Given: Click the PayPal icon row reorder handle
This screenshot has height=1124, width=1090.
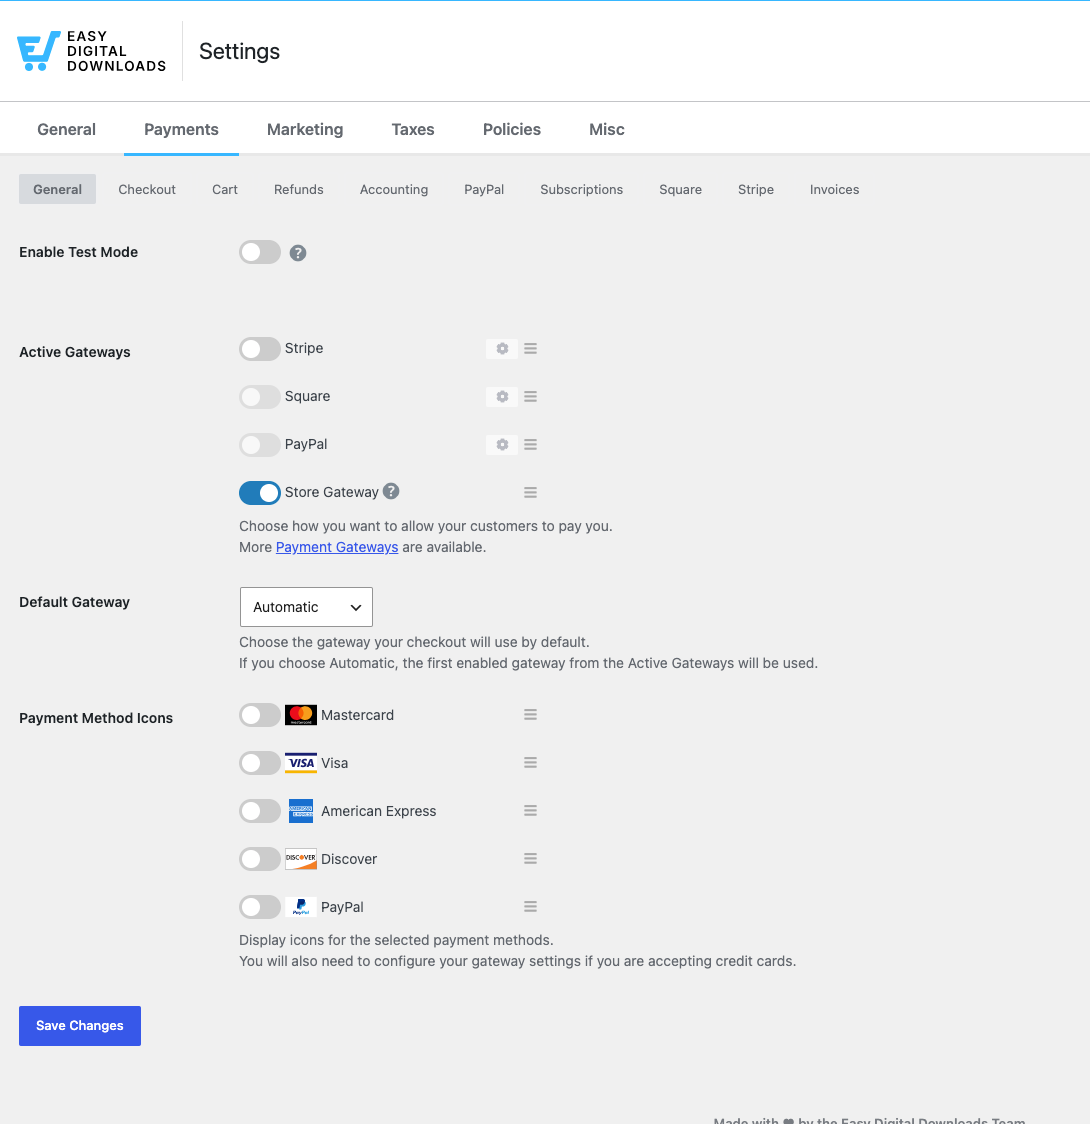Looking at the screenshot, I should point(530,907).
